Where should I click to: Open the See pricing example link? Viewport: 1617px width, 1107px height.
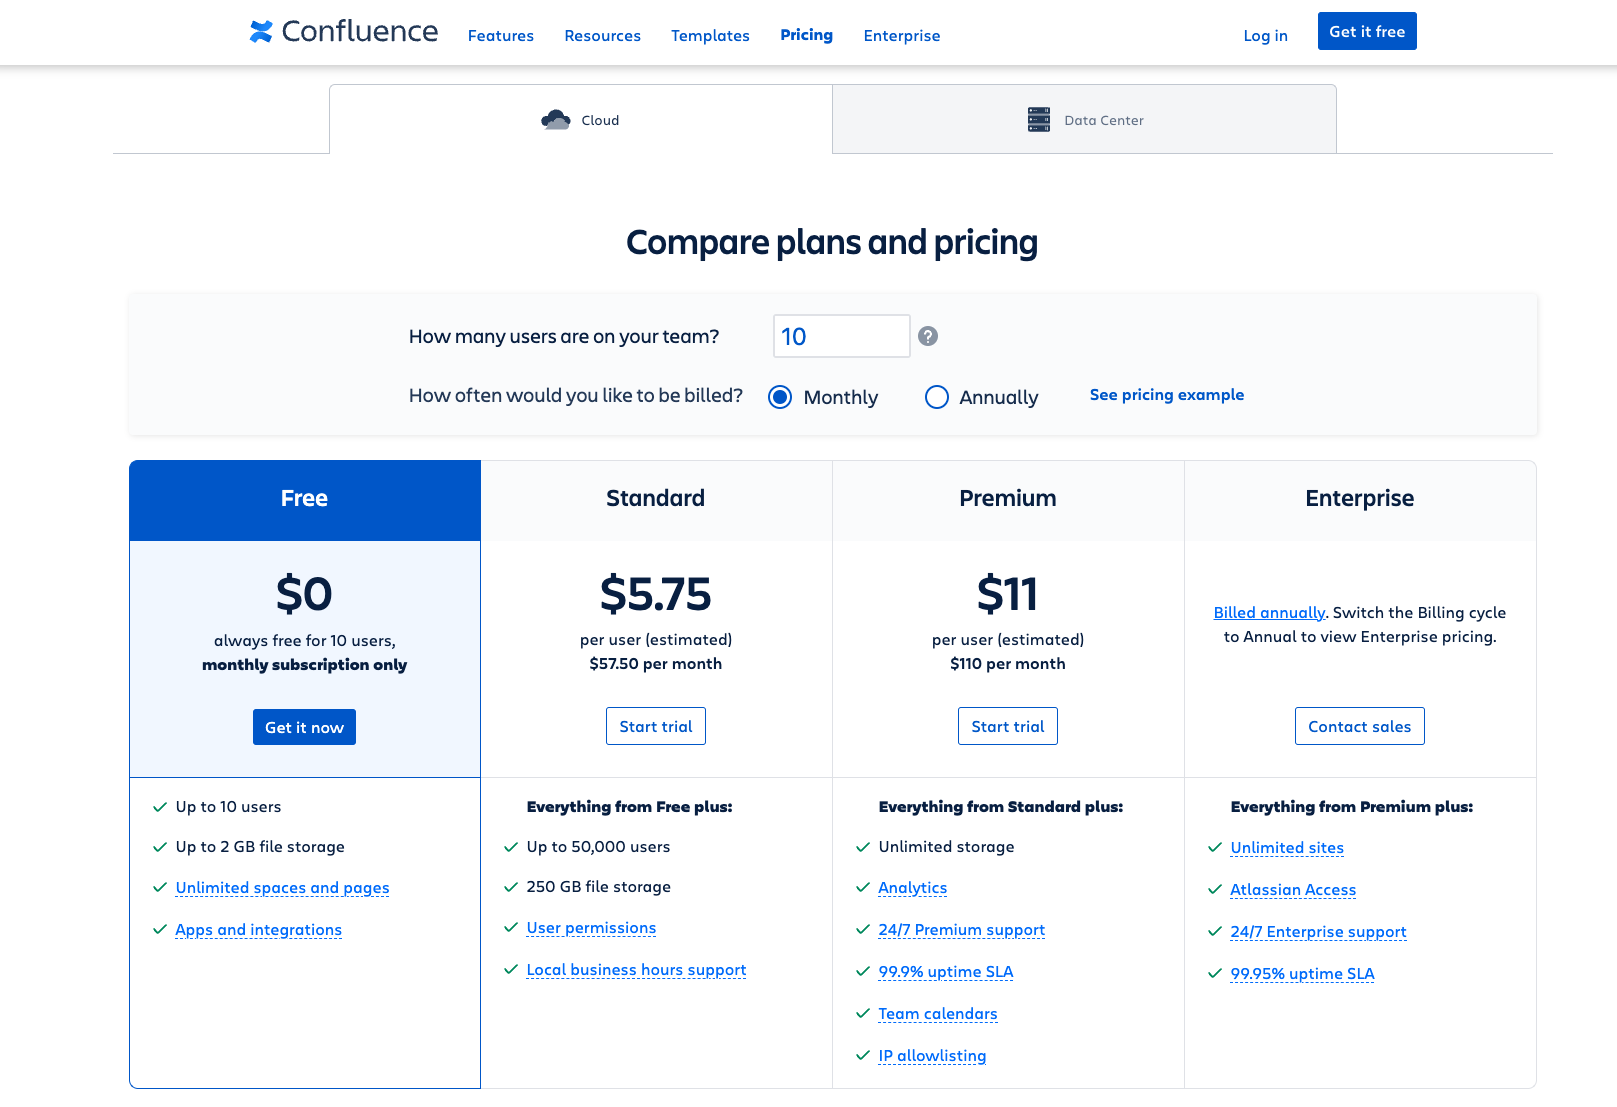click(x=1167, y=395)
